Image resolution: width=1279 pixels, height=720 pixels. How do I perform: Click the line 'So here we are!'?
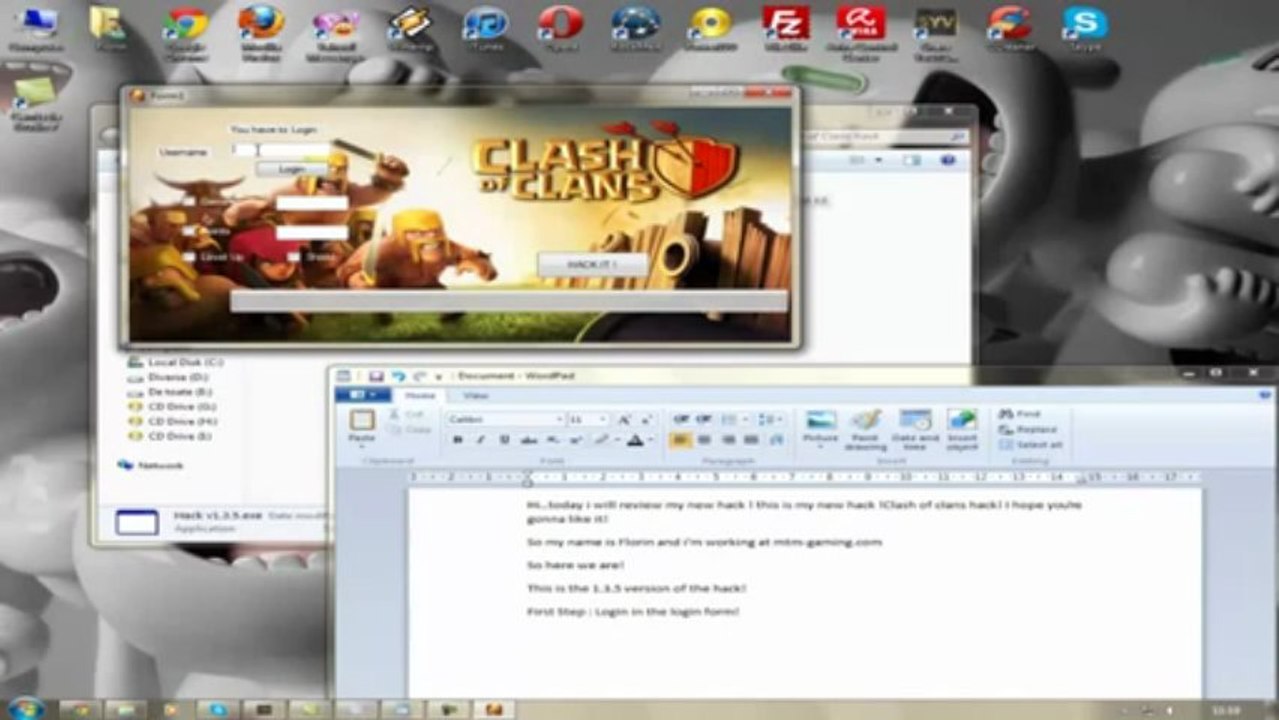[x=575, y=565]
